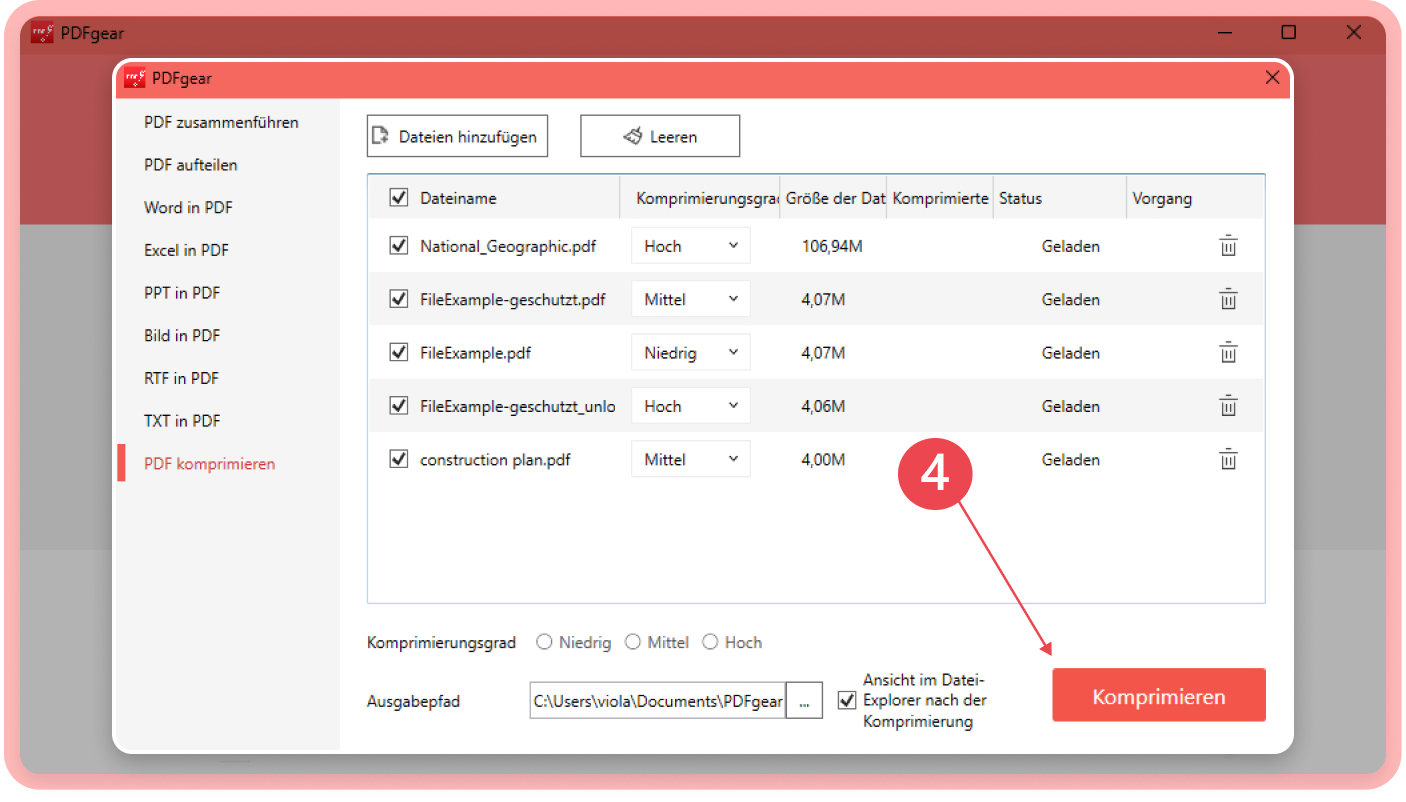
Task: Open compression dropdown for National_Geographic.pdf
Action: click(x=690, y=246)
